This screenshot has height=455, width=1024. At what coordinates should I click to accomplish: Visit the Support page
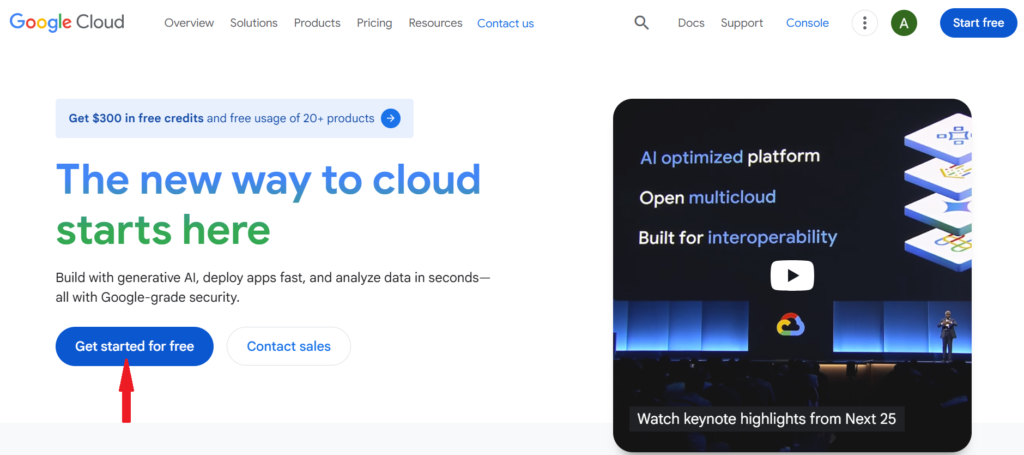[742, 23]
